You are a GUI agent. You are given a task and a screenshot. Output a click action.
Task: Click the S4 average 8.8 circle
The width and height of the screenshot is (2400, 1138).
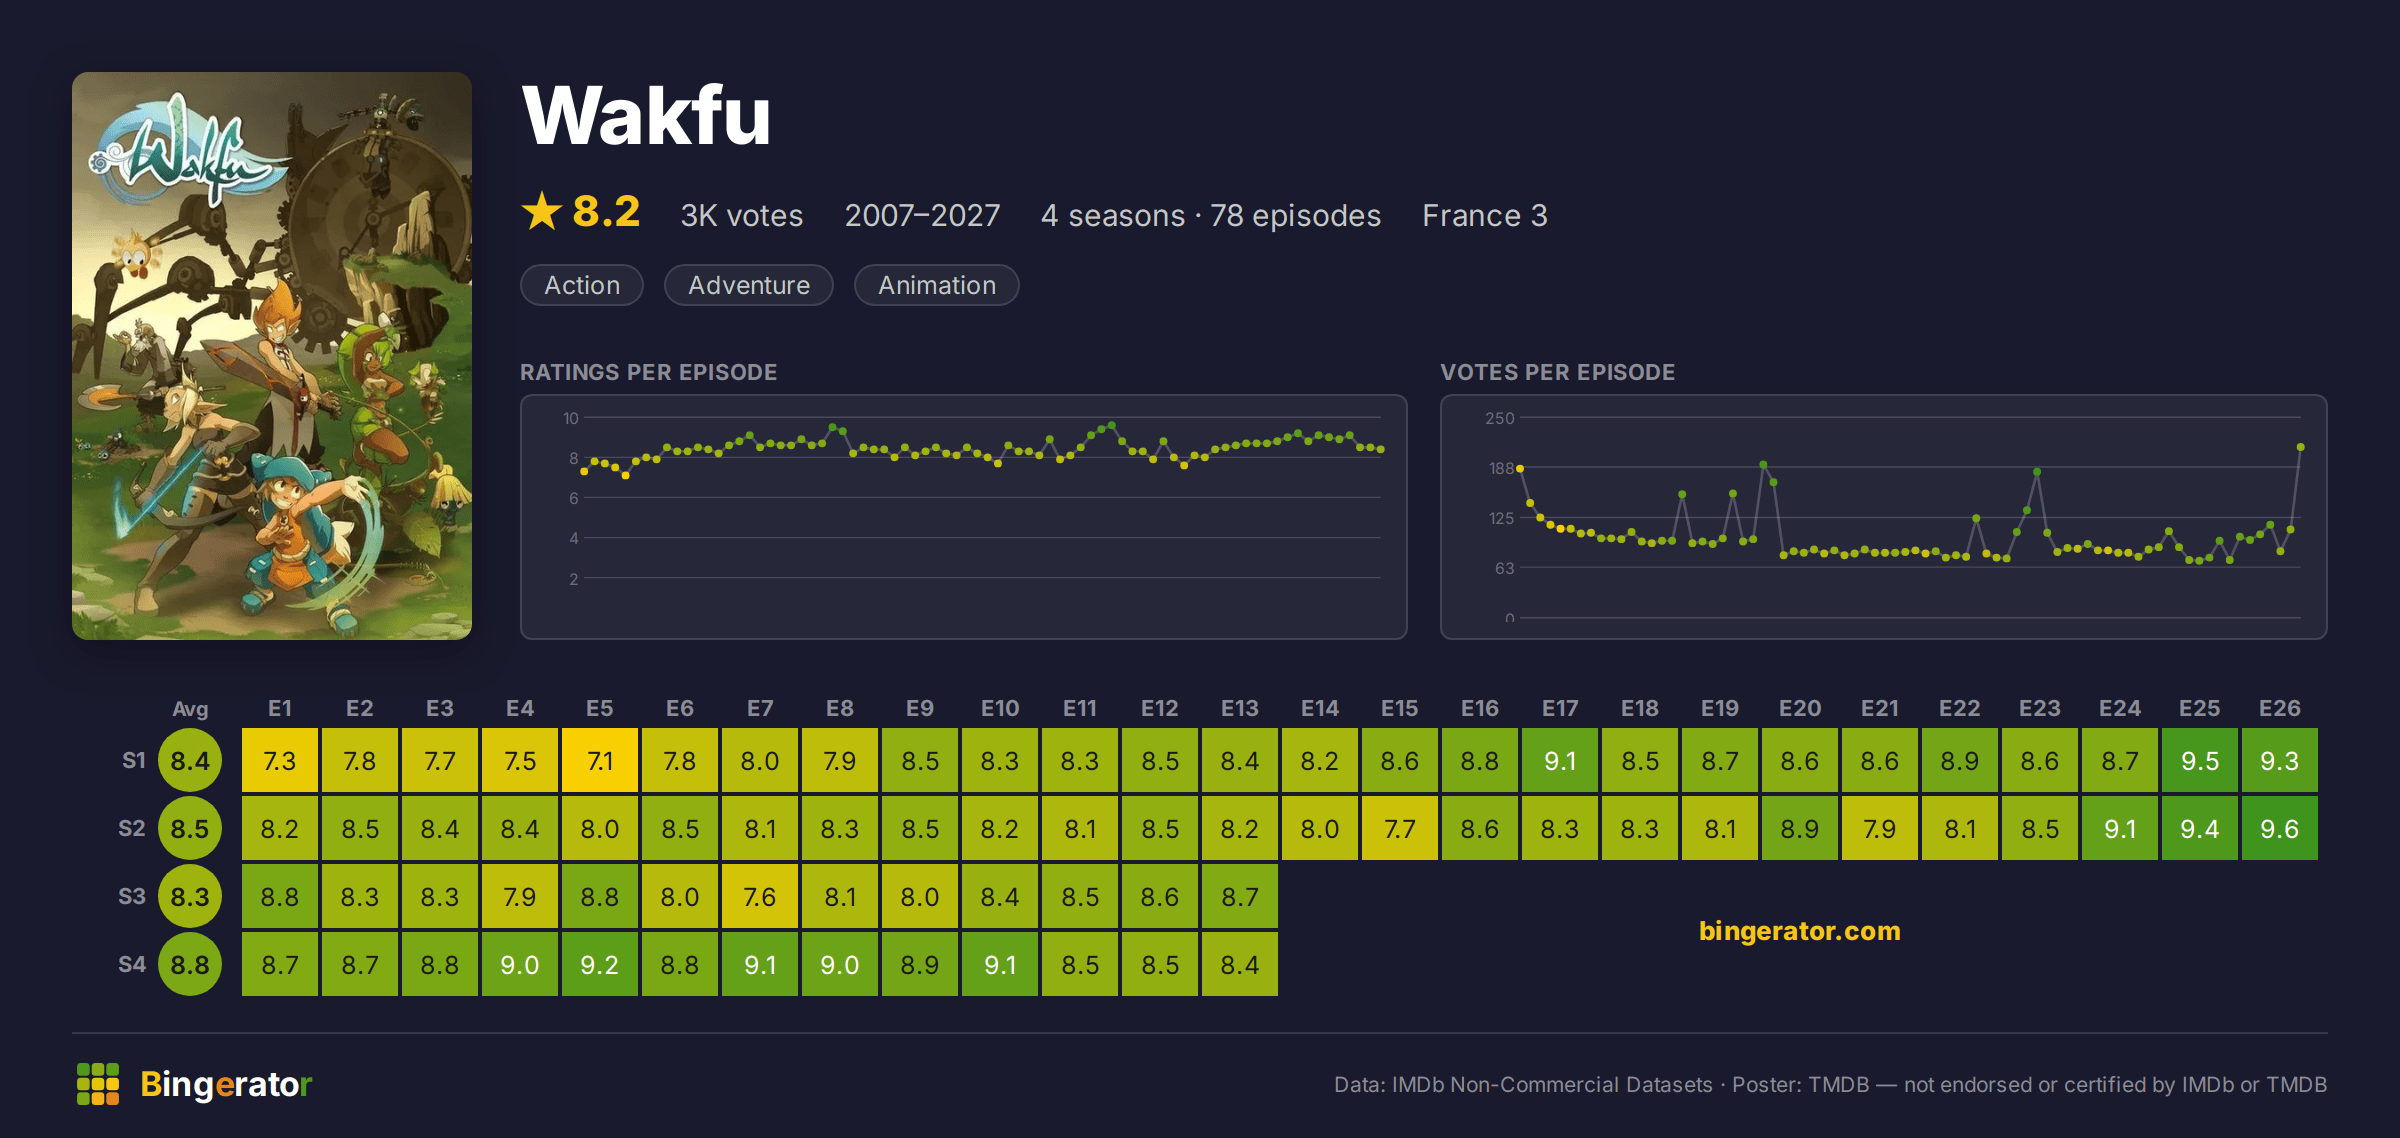190,965
